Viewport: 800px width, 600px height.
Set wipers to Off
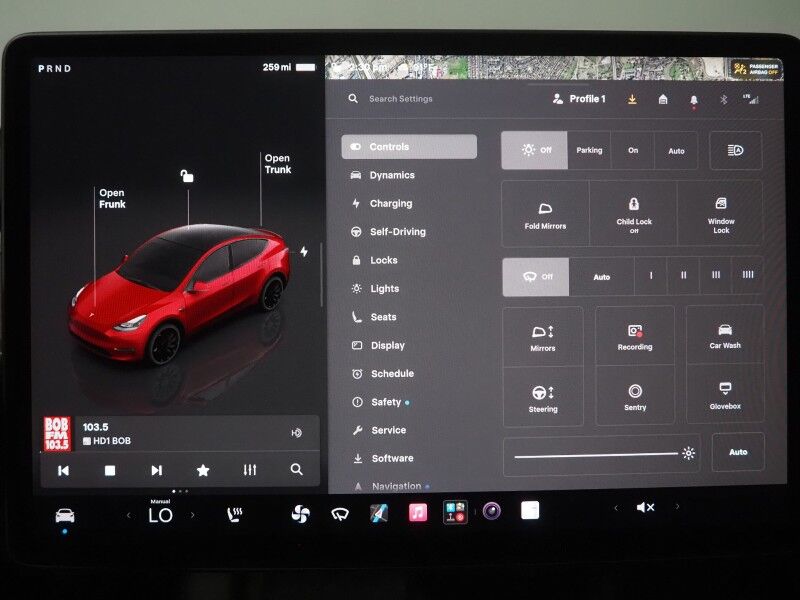536,277
